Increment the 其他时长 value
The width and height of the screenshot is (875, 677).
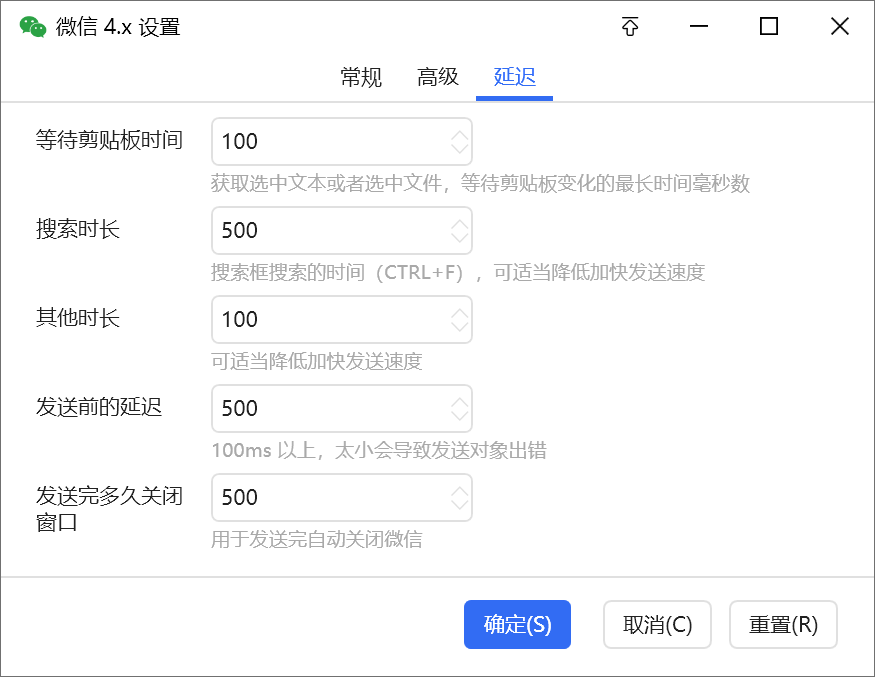pyautogui.click(x=459, y=314)
